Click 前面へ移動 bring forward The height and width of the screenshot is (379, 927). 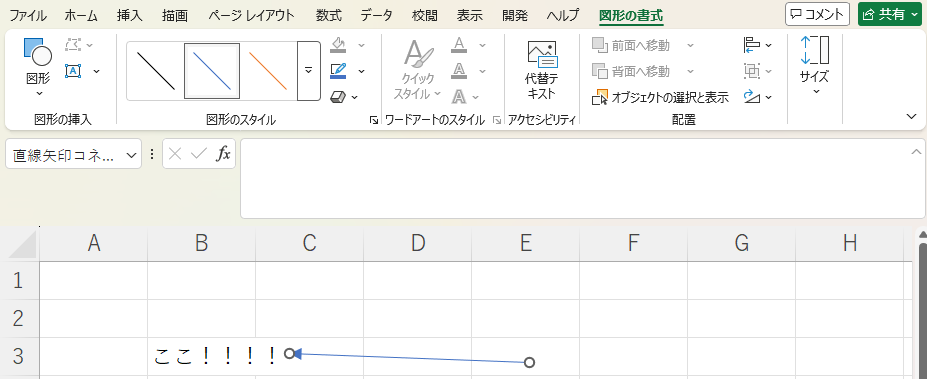point(631,46)
